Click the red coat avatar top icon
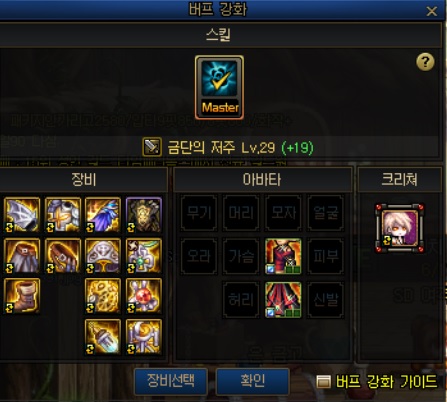 pos(283,256)
